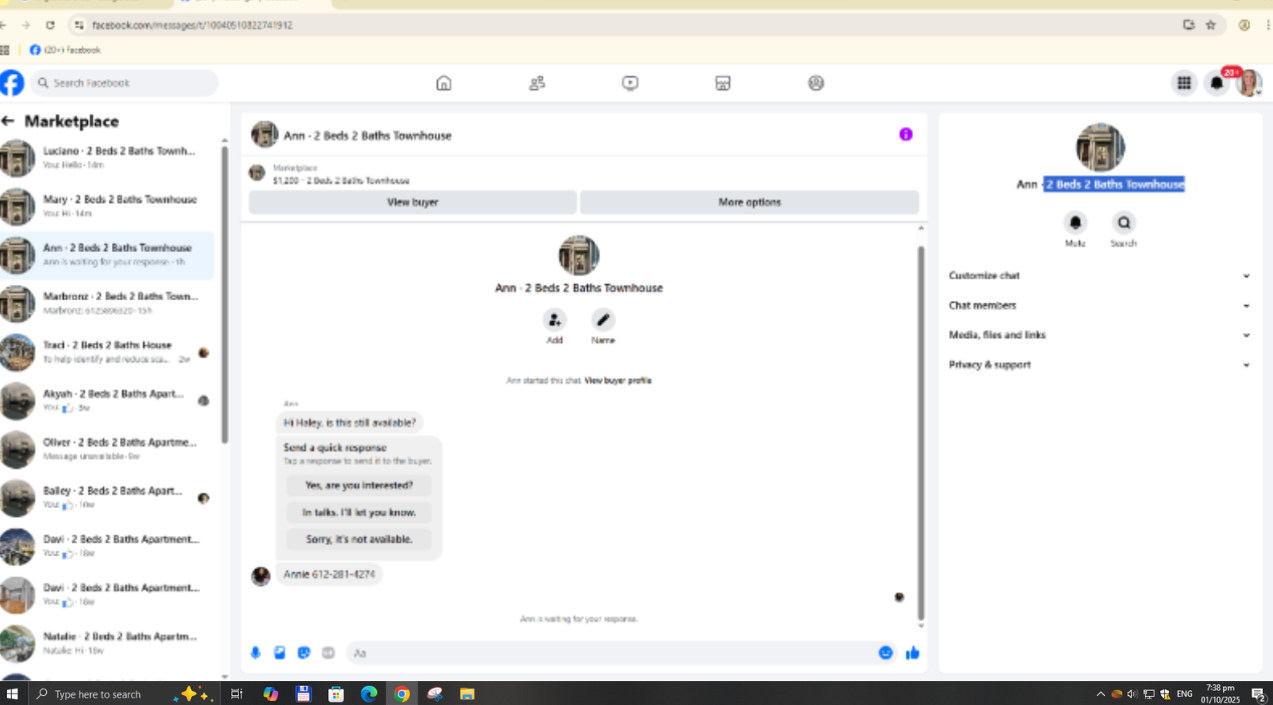Open Windows notification center icon
Screen dimensions: 1273x705
[1259, 694]
